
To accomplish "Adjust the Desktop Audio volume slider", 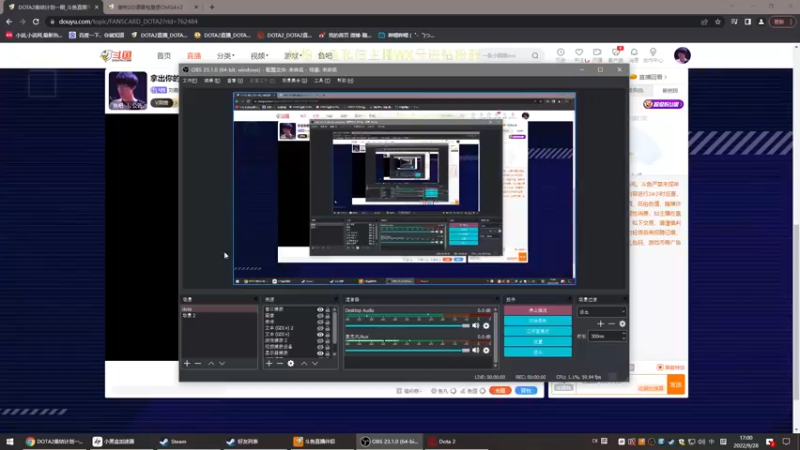I will [x=407, y=326].
